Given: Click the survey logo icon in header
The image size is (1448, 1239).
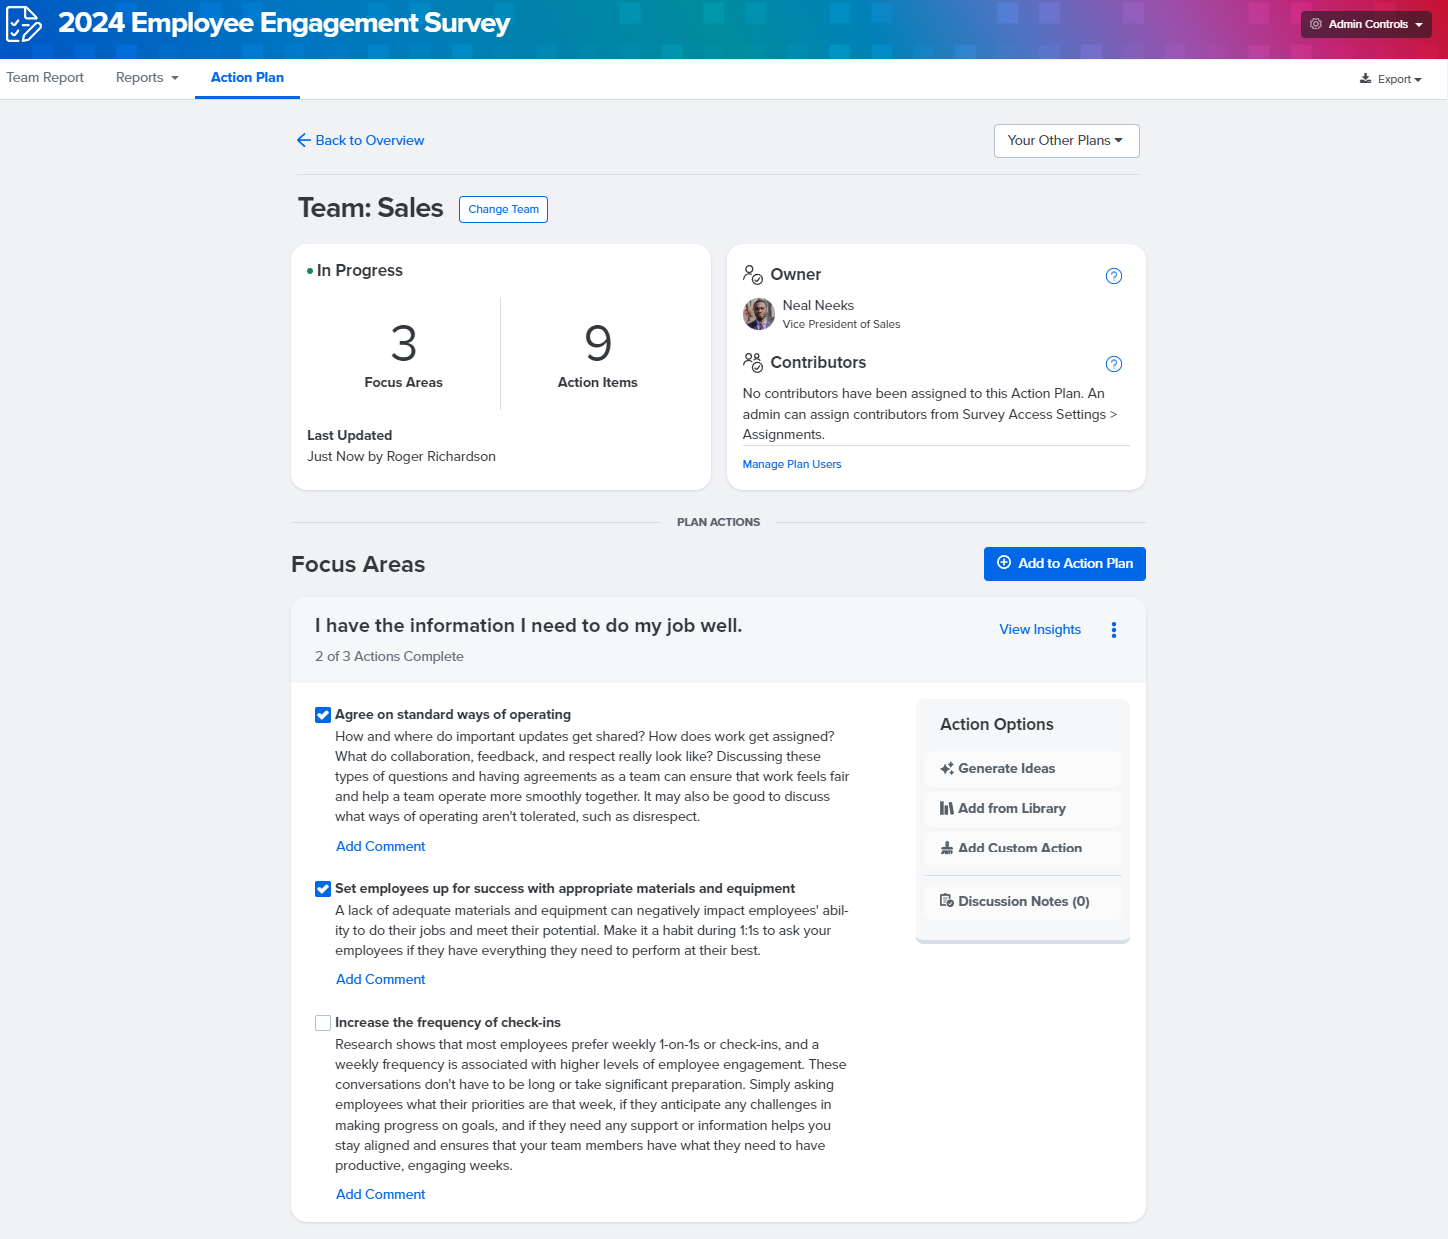Looking at the screenshot, I should [x=24, y=24].
